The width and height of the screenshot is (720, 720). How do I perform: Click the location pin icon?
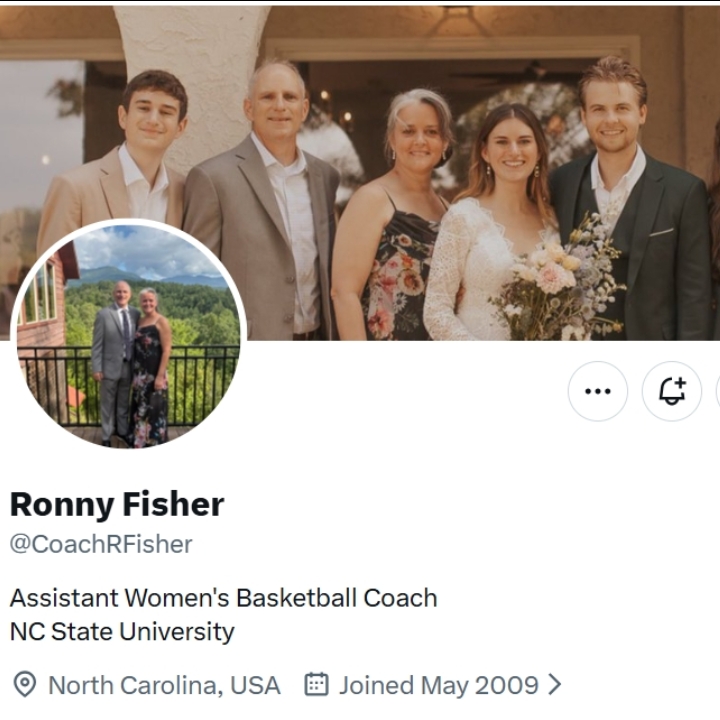[x=25, y=685]
